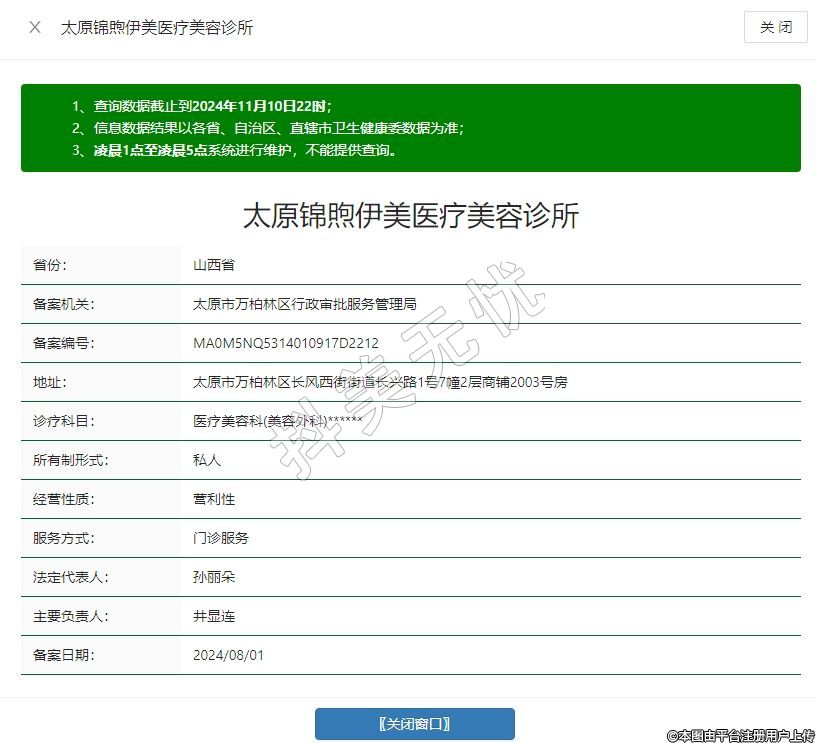The height and width of the screenshot is (743, 816).
Task: Click the 备案编号 field label
Action: pyautogui.click(x=64, y=343)
